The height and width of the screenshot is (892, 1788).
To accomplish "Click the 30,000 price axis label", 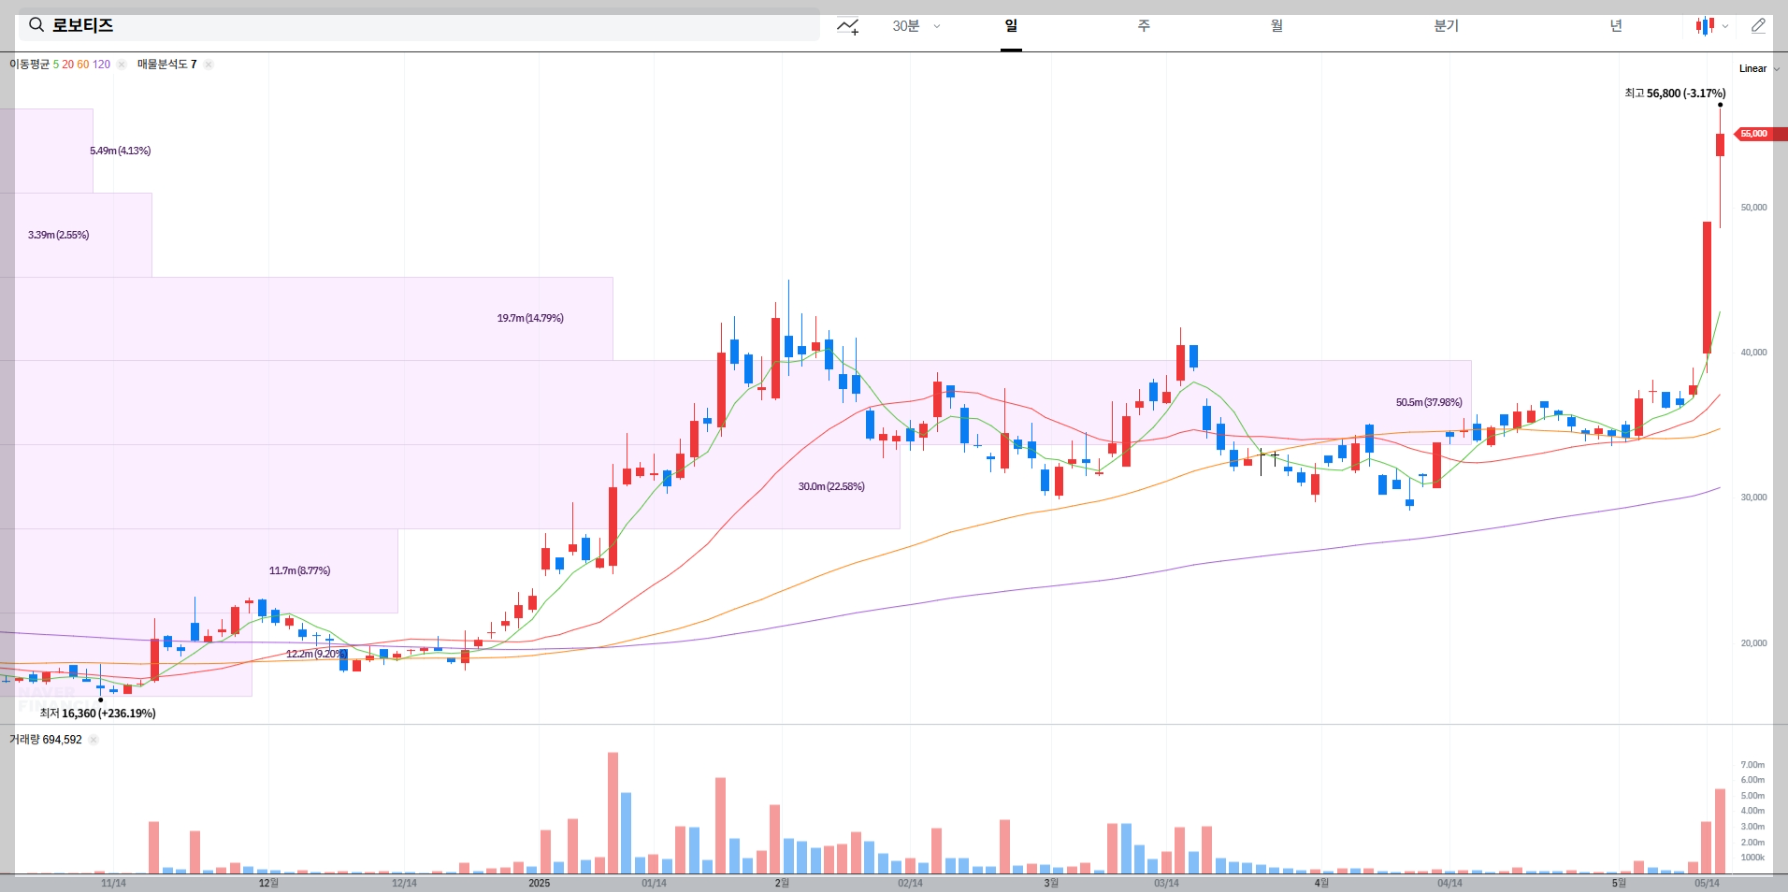I will click(x=1754, y=497).
